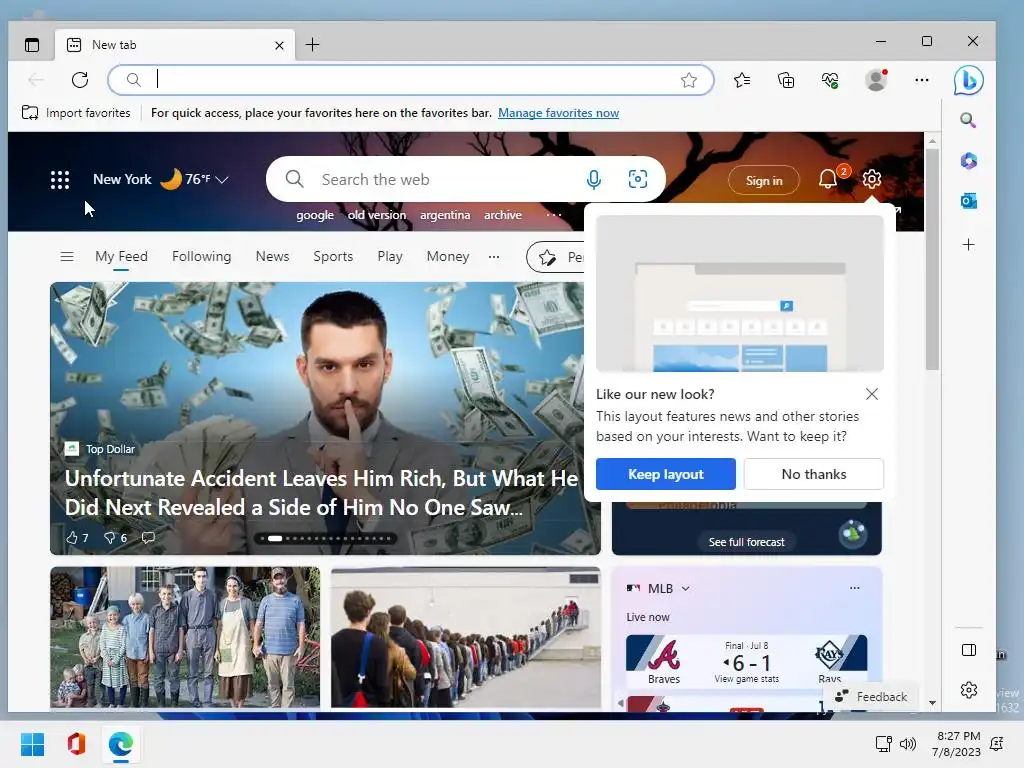Screen dimensions: 1024x768
Task: Switch to Following tab
Action: [x=202, y=257]
